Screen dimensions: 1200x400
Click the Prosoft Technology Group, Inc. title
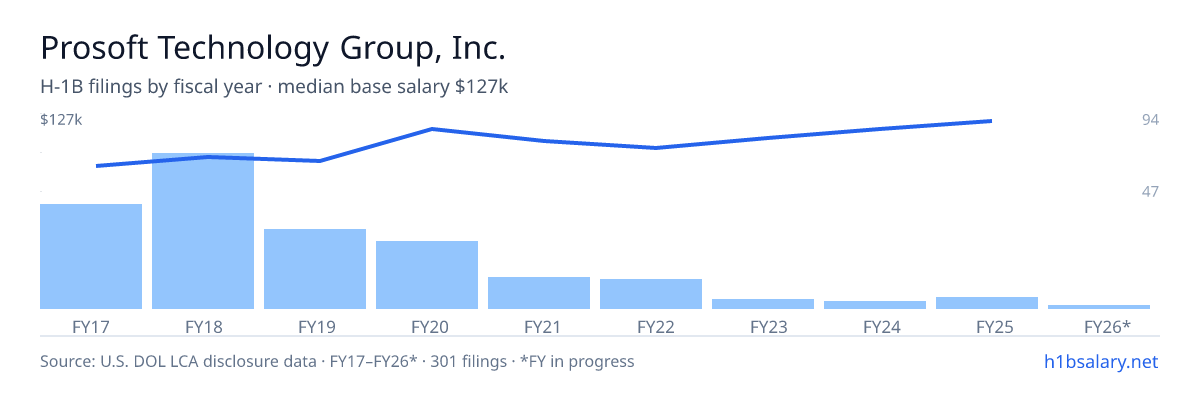(273, 48)
